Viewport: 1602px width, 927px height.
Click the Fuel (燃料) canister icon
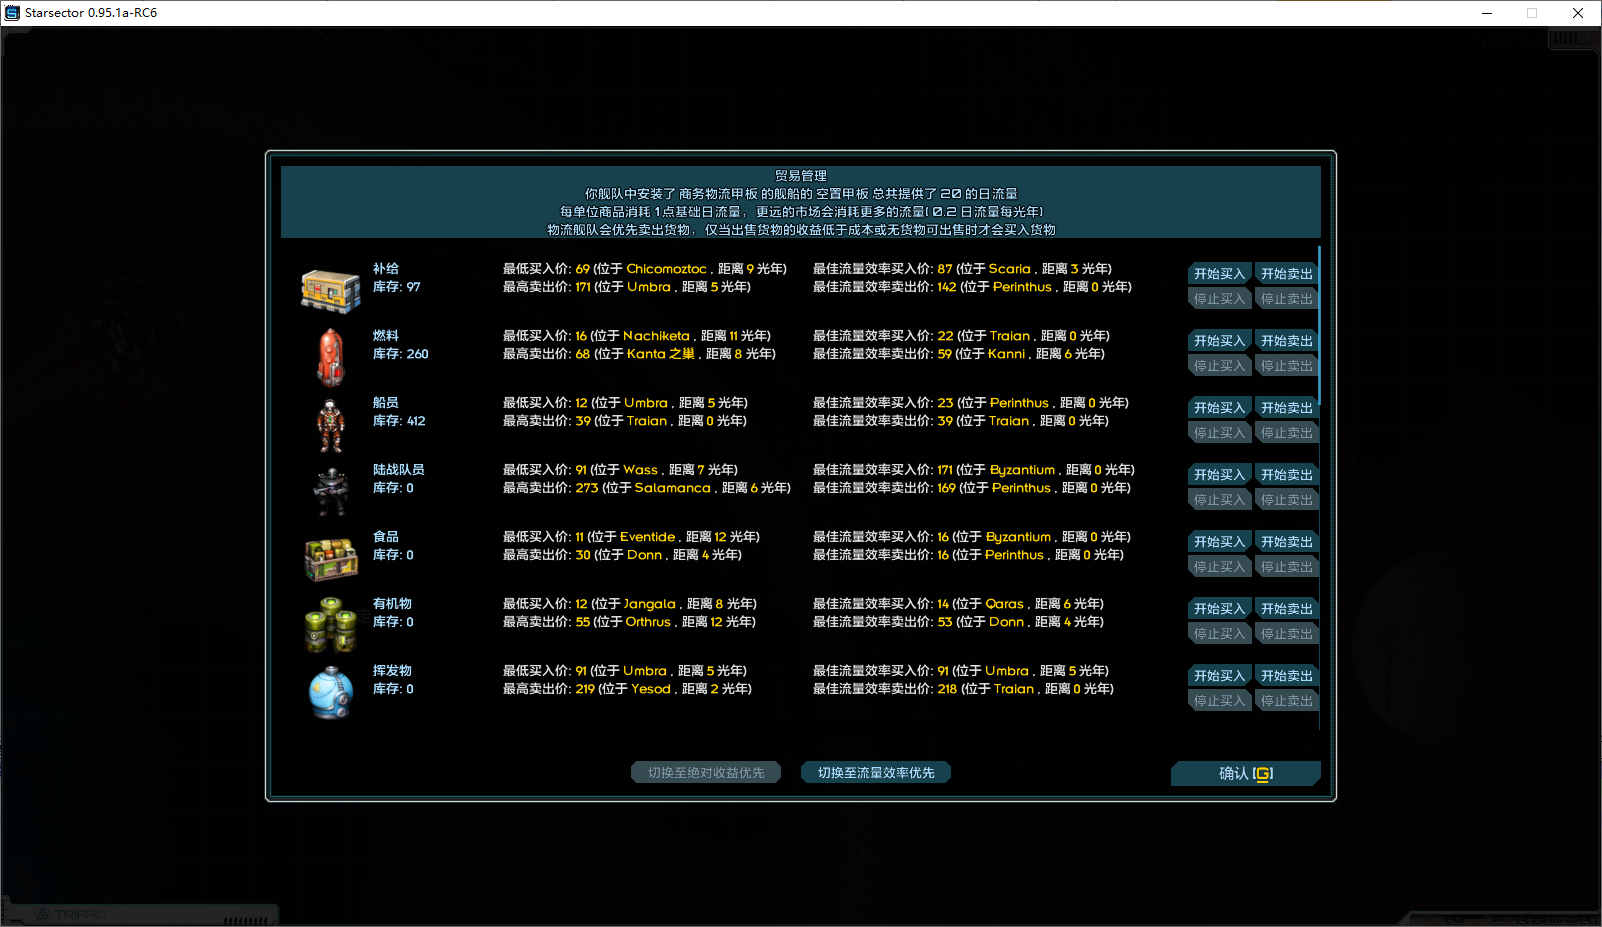[331, 357]
